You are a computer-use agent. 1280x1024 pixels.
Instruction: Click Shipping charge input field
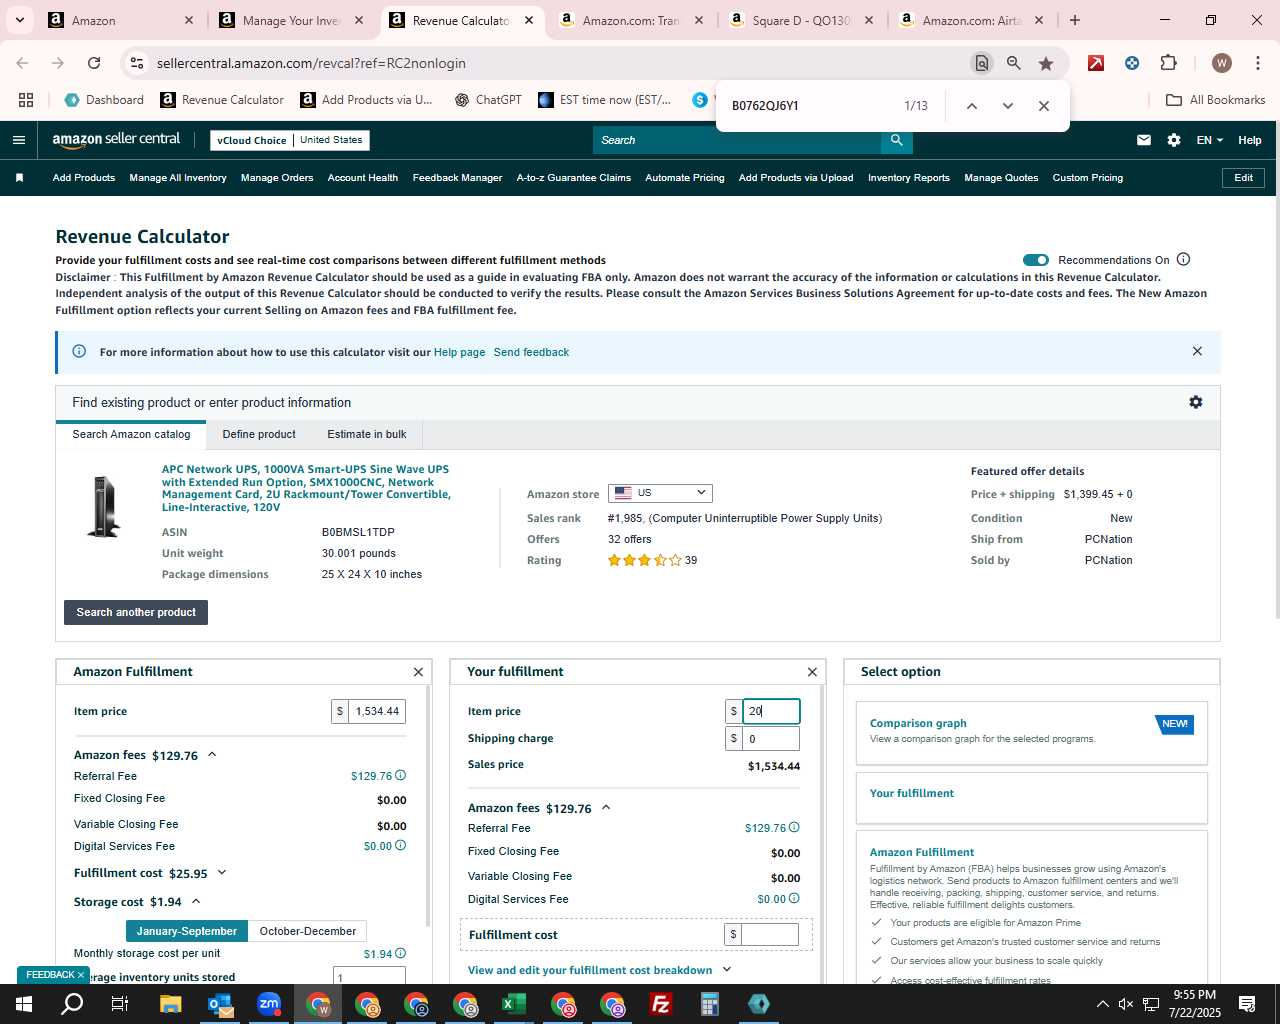coord(770,739)
